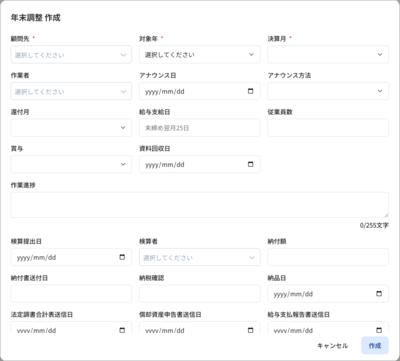Click the 償却資産申告書送信日 label

point(170,314)
